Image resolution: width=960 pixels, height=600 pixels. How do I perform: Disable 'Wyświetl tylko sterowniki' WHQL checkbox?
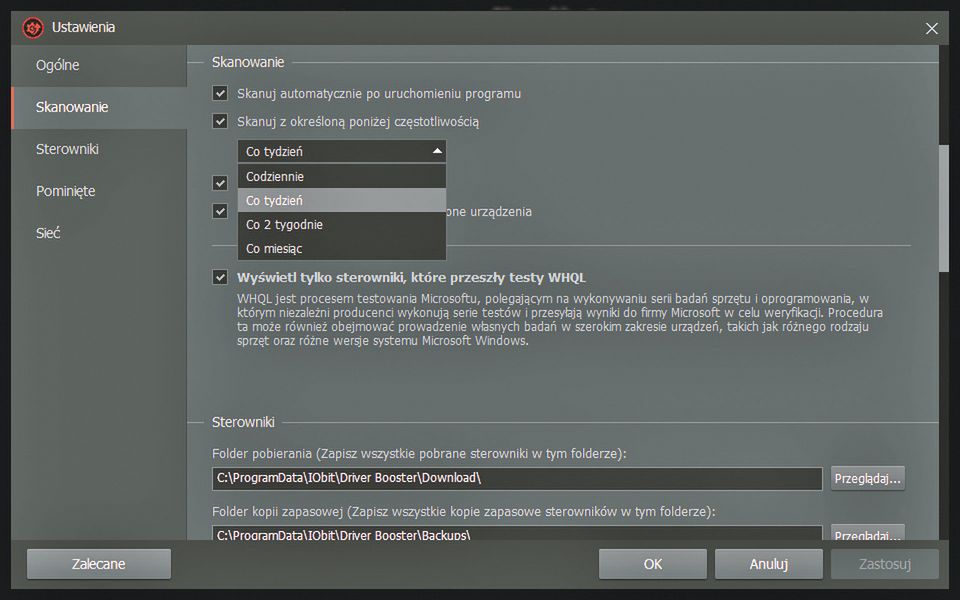[220, 277]
